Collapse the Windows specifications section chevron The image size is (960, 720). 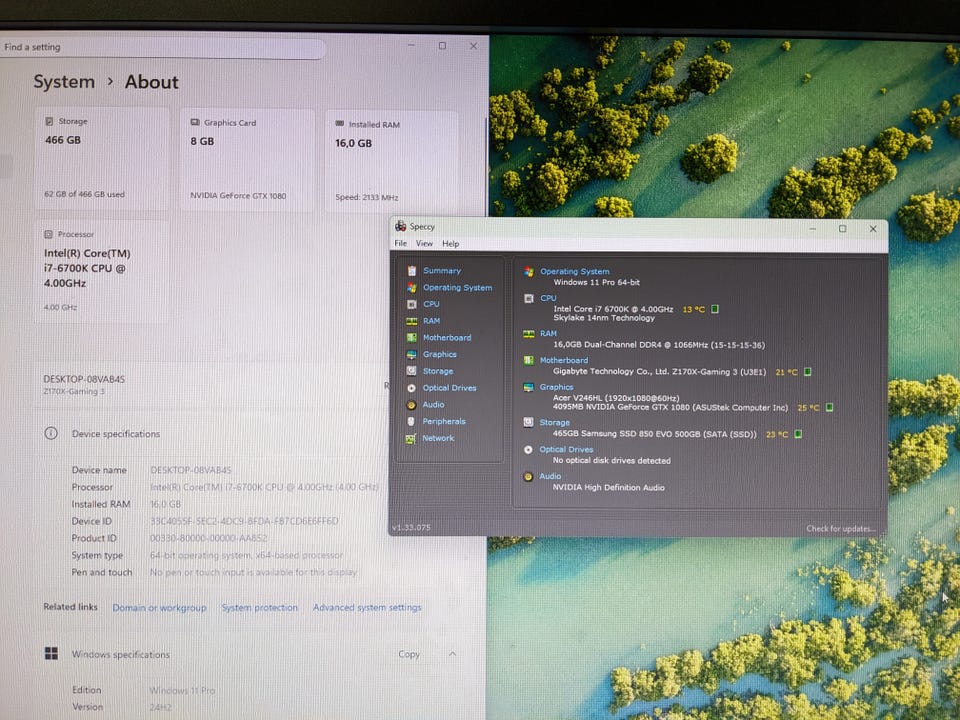(x=452, y=654)
